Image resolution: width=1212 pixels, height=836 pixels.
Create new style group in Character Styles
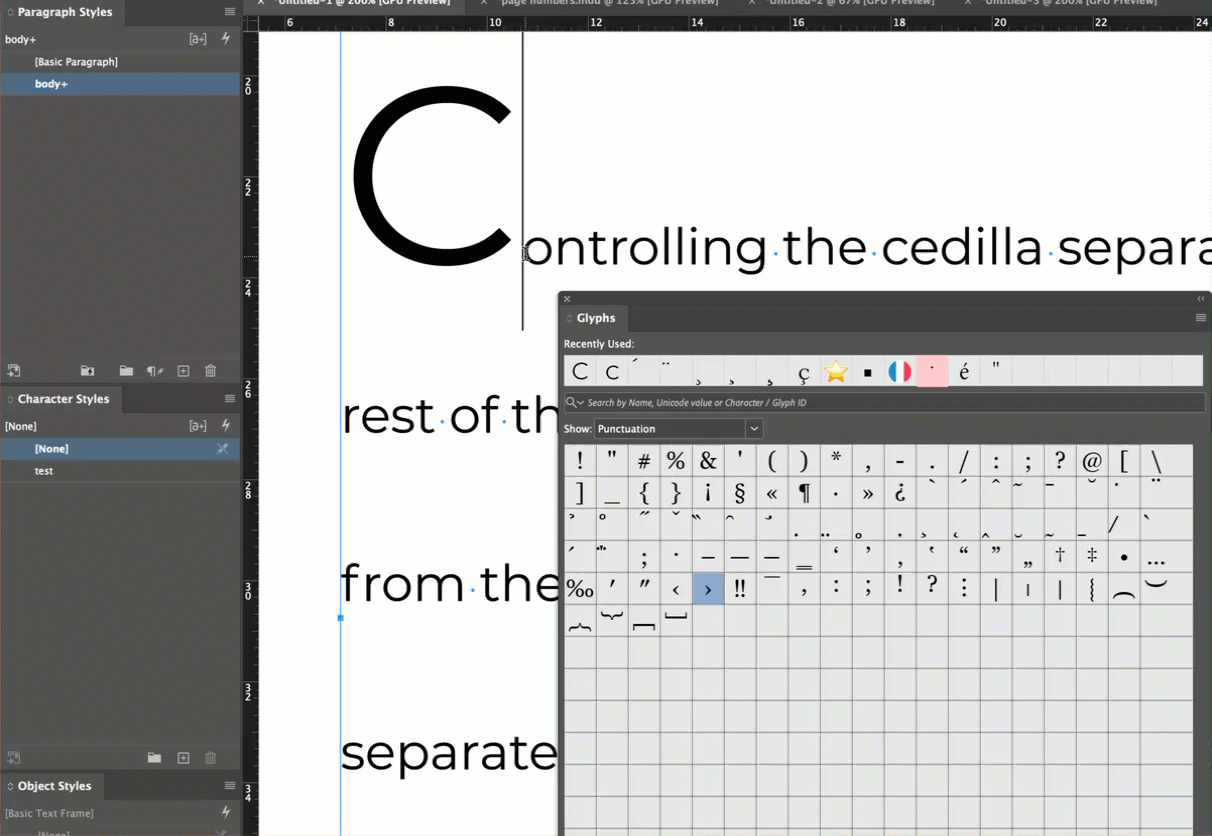(154, 758)
